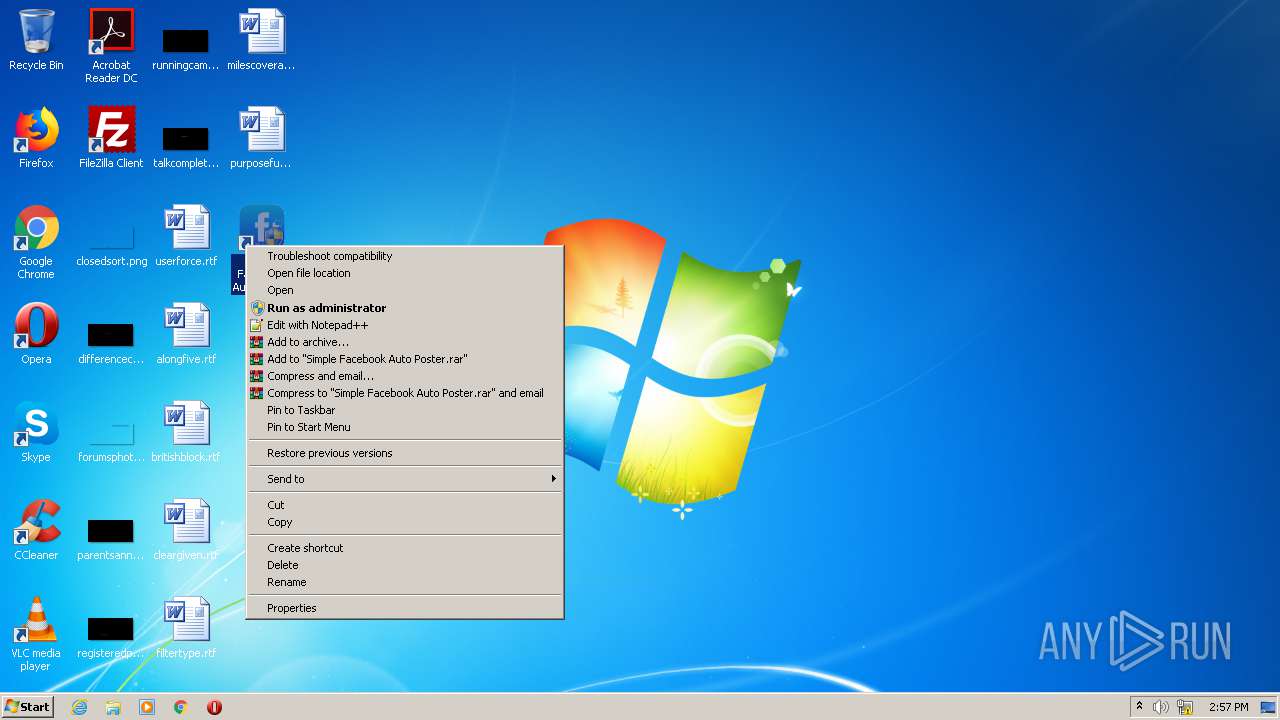The width and height of the screenshot is (1280, 720).
Task: Select the milescovera Word document
Action: pyautogui.click(x=261, y=40)
